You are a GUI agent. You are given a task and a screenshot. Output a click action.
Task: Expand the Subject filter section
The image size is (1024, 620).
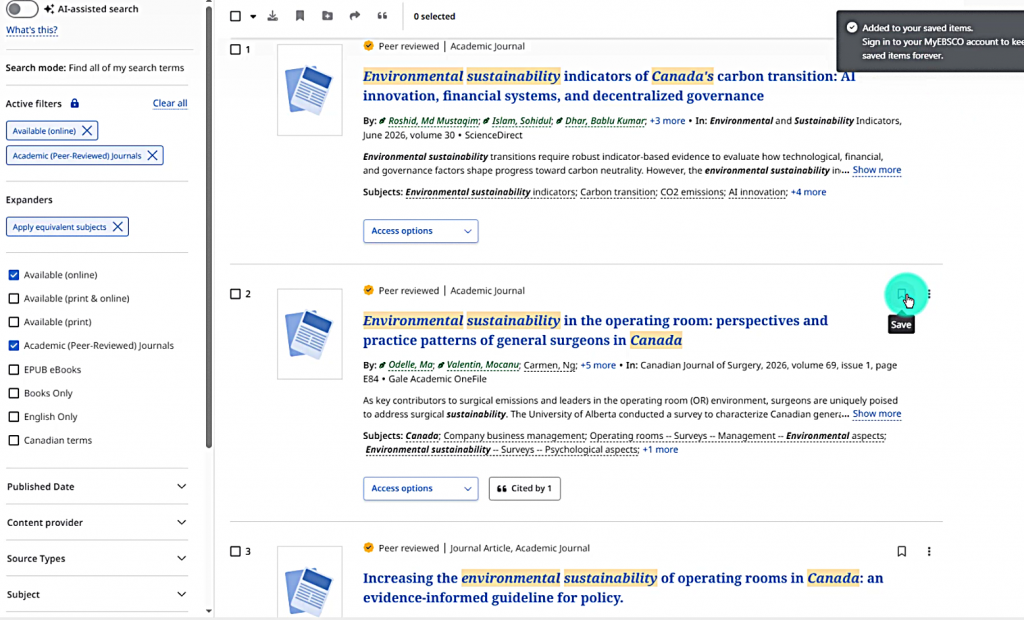click(97, 595)
